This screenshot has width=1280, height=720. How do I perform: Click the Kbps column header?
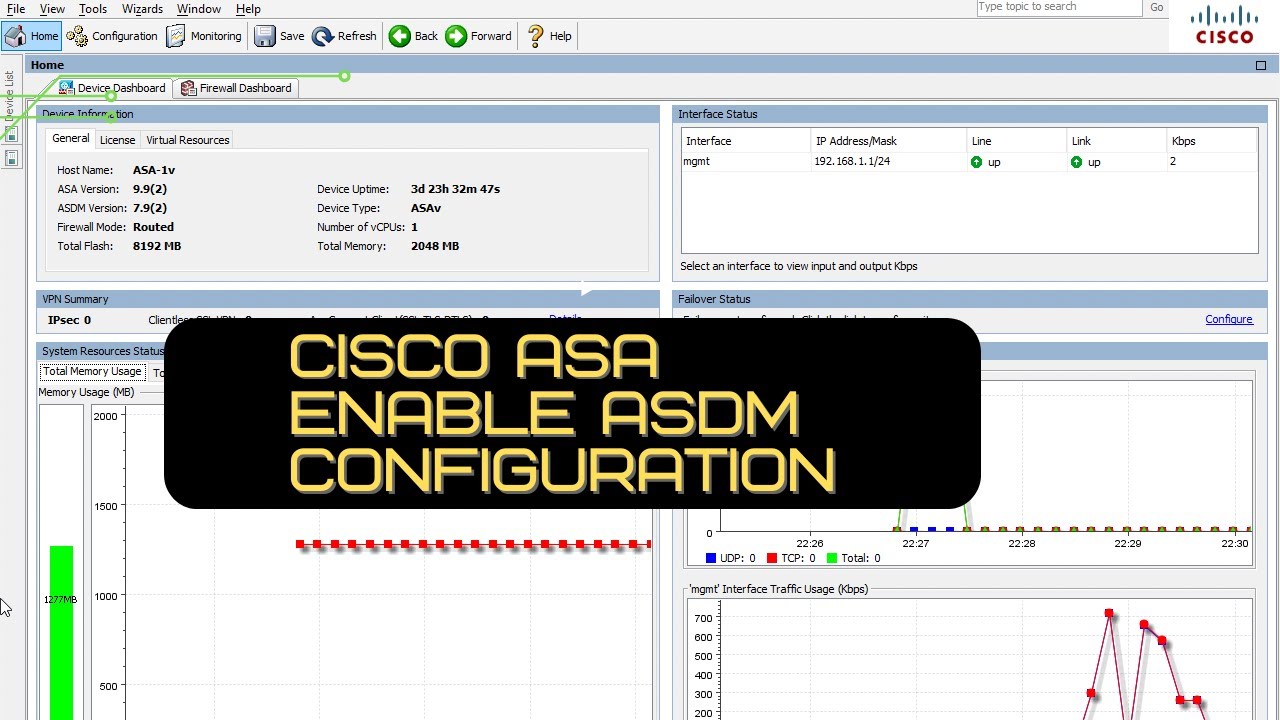1211,141
